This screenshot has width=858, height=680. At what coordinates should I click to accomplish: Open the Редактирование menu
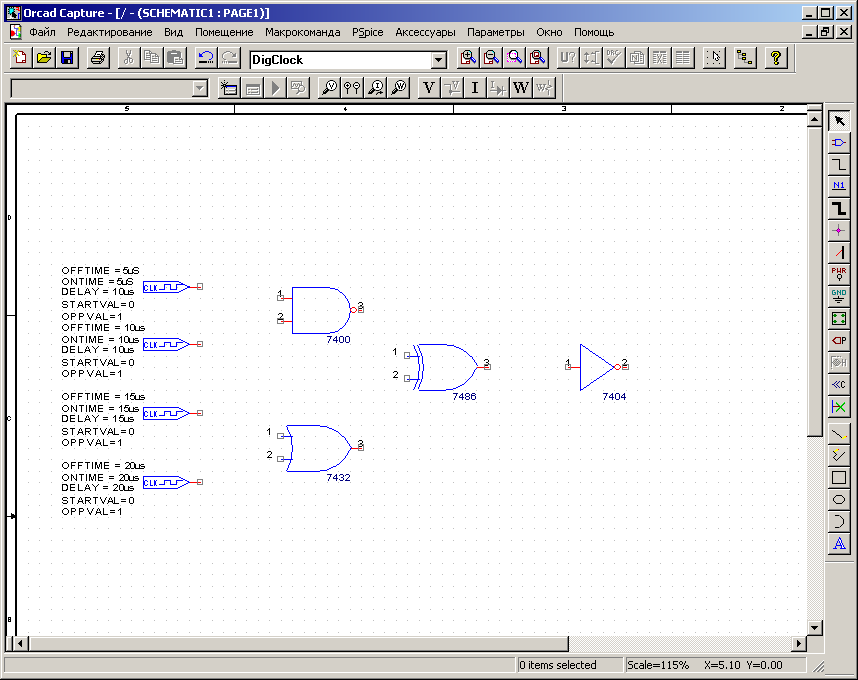[109, 32]
